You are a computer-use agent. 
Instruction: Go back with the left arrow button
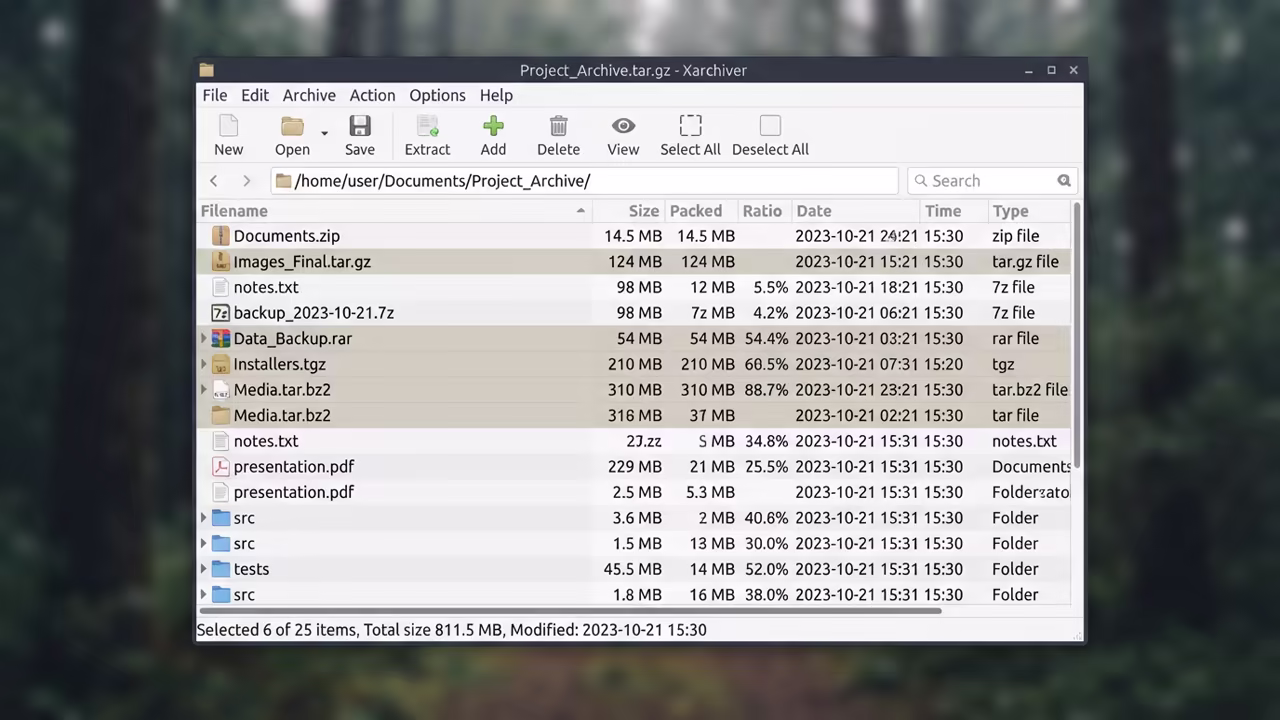pyautogui.click(x=213, y=181)
